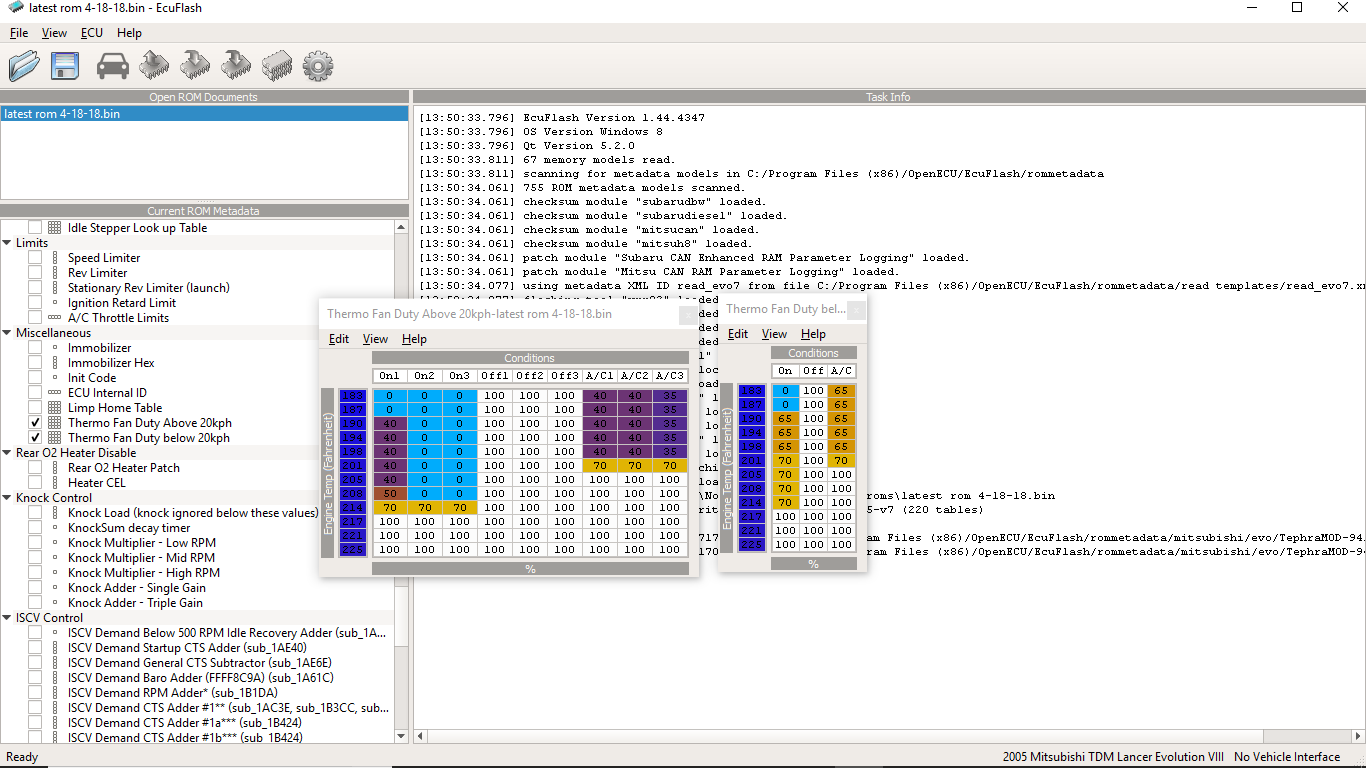Click the stacked chips icon in the toolbar
The image size is (1366, 768).
[276, 66]
